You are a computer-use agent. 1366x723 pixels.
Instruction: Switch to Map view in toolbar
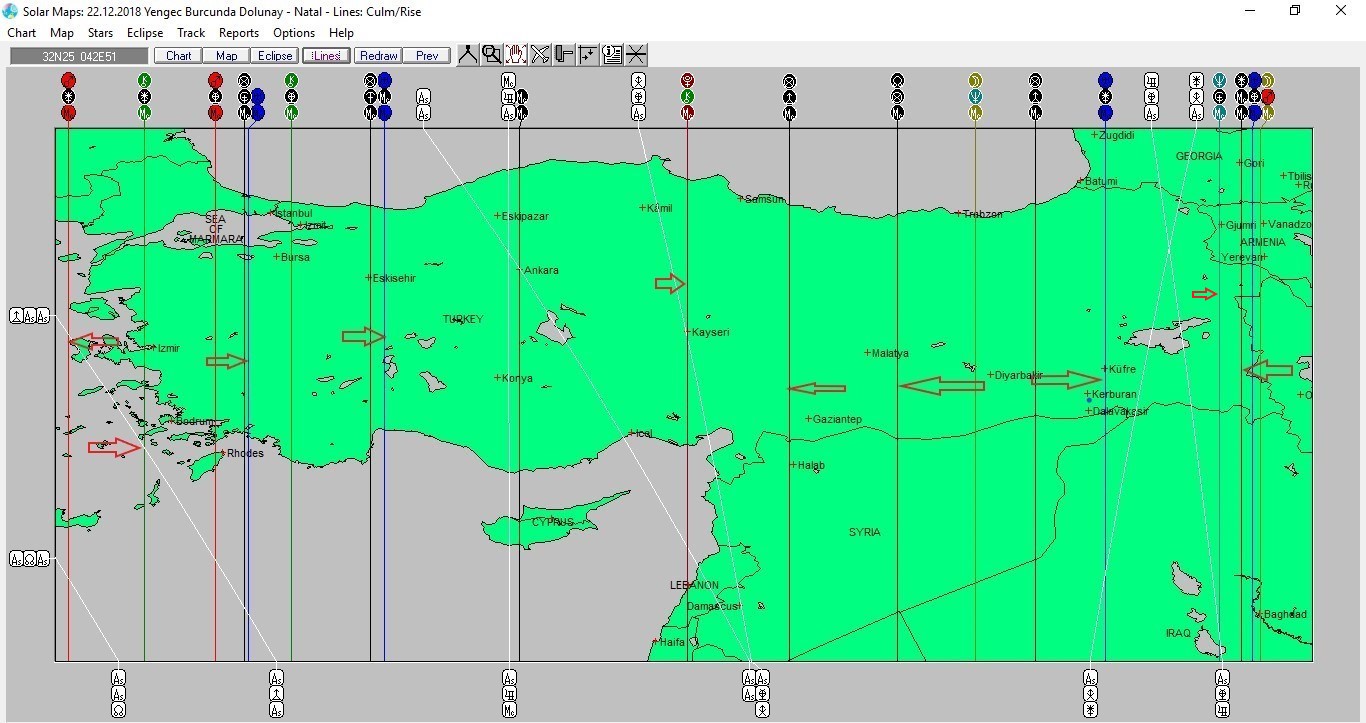pyautogui.click(x=227, y=56)
